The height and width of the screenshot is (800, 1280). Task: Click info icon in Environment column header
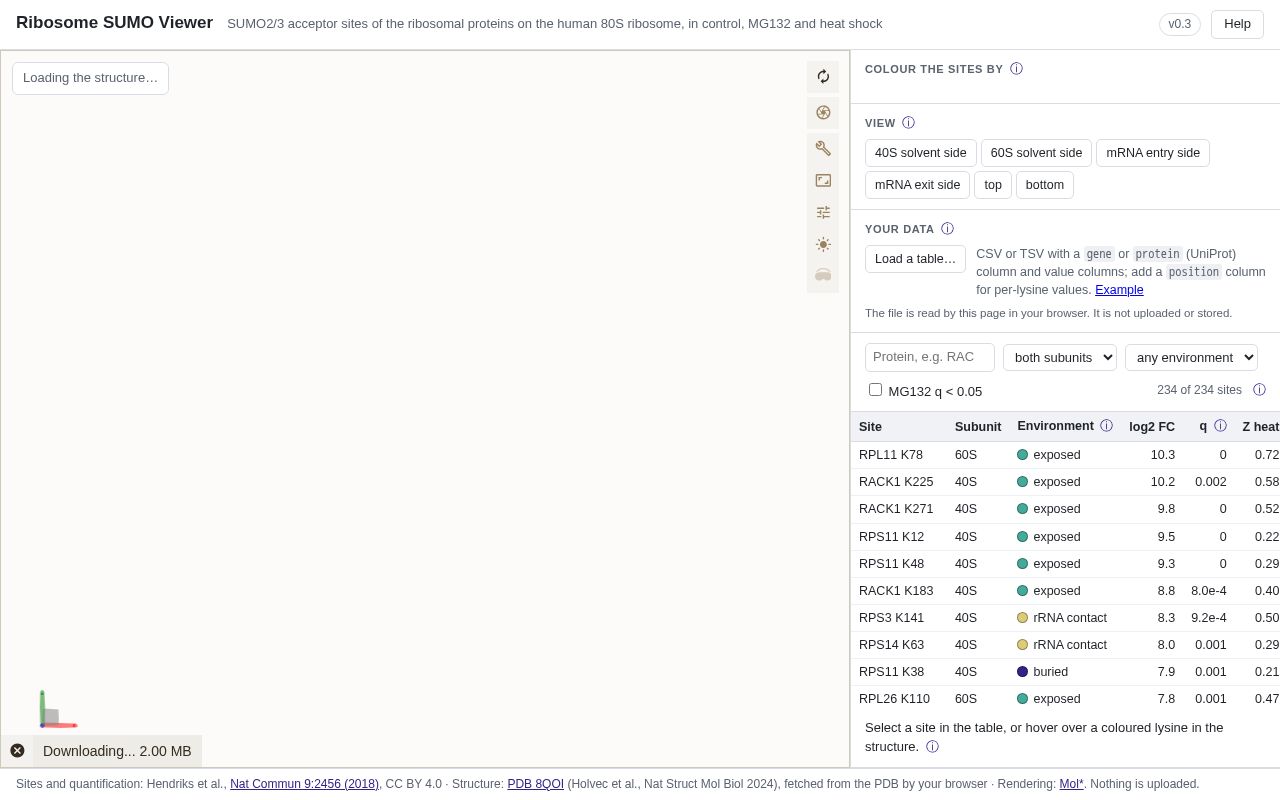(x=1106, y=426)
